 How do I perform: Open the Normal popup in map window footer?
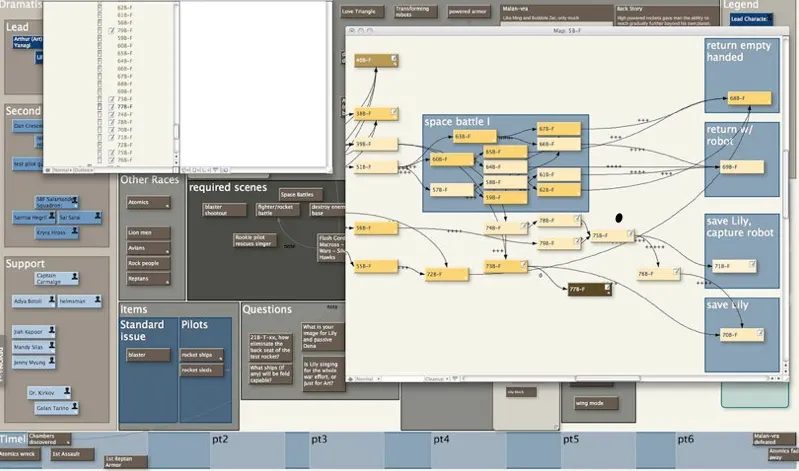(367, 379)
